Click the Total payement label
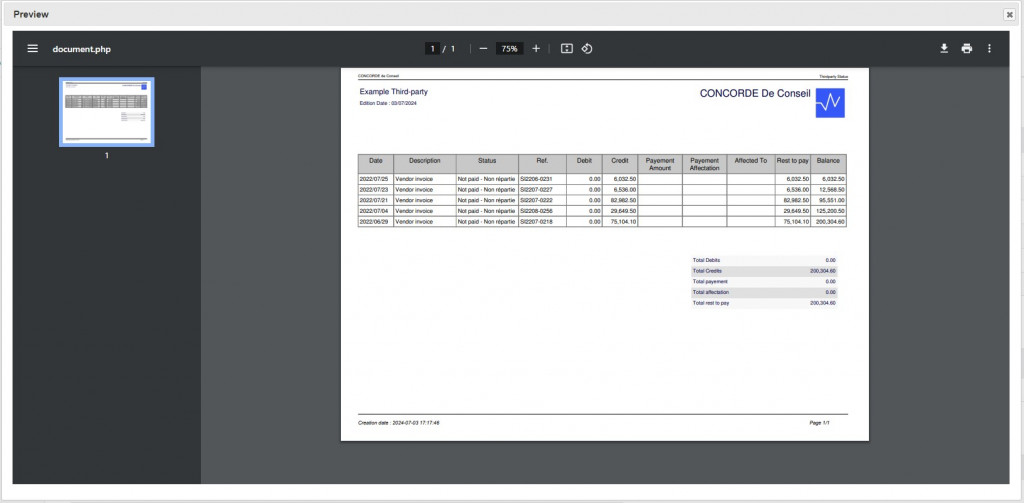The width and height of the screenshot is (1024, 503). 710,282
